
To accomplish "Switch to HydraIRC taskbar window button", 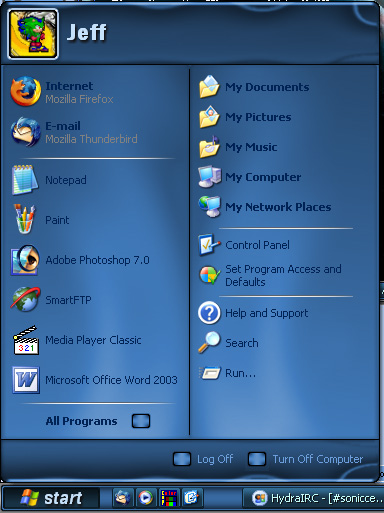I will click(x=313, y=498).
